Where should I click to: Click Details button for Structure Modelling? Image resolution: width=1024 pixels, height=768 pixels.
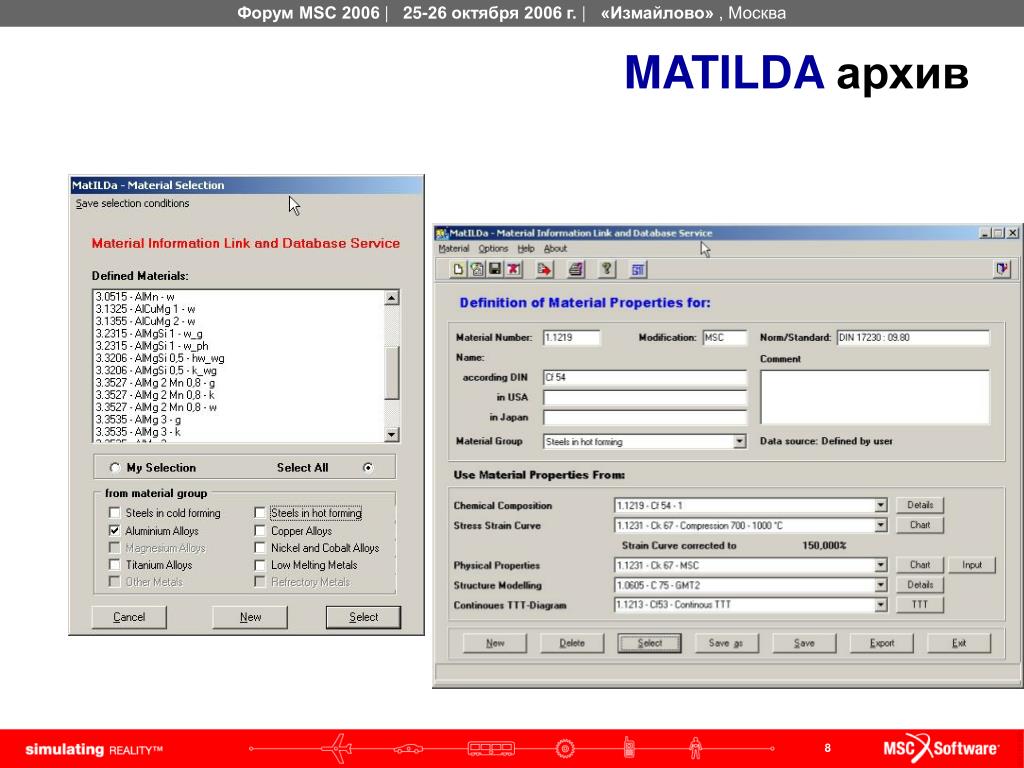pyautogui.click(x=920, y=585)
